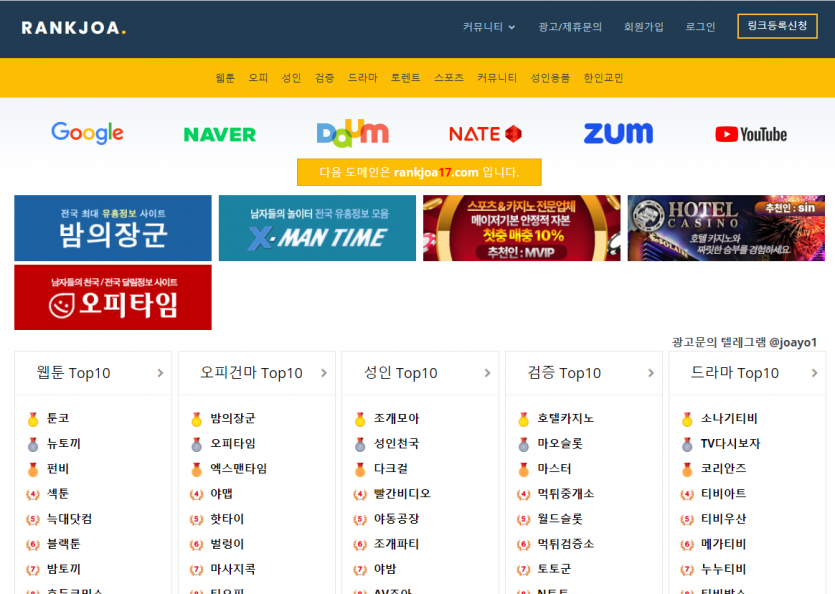Select 웹툰 in the yellow category bar
The image size is (835, 594).
click(x=225, y=78)
